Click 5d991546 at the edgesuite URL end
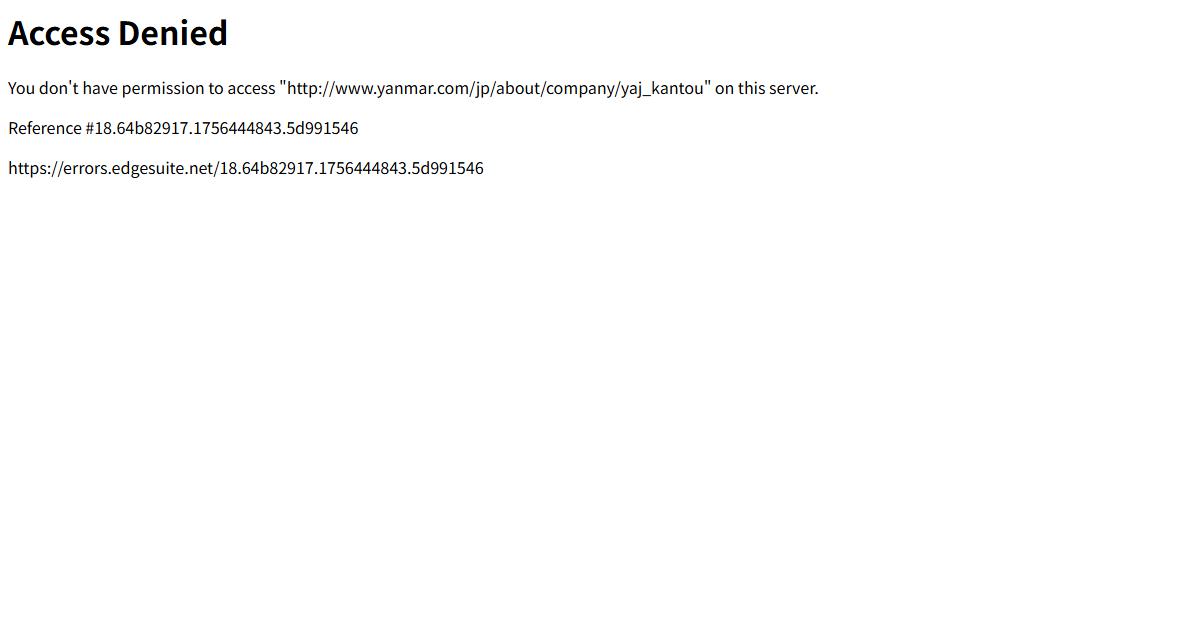Screen dimensions: 1184x624 (x=448, y=168)
